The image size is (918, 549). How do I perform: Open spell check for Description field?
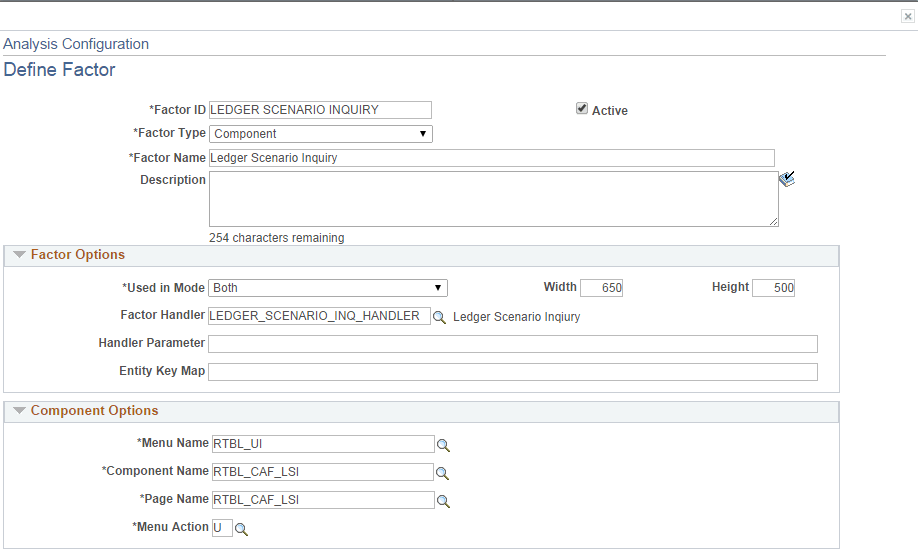787,179
